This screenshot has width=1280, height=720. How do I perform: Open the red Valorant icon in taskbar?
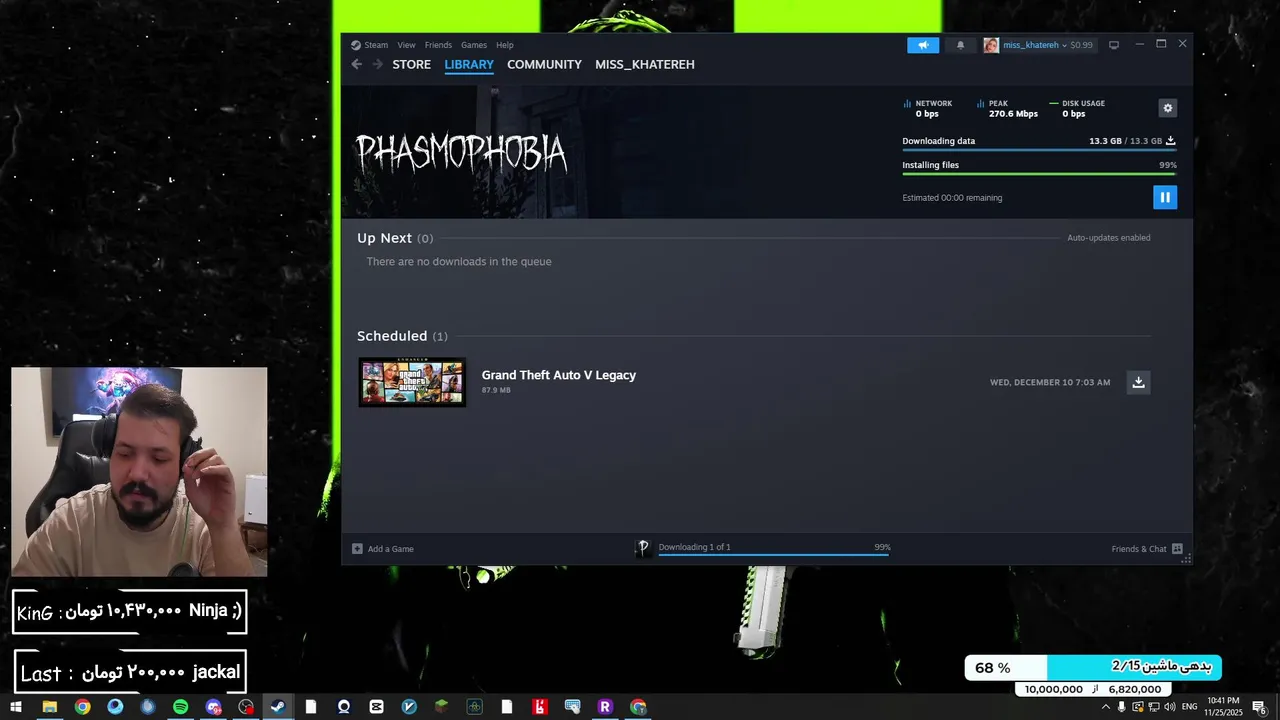539,707
